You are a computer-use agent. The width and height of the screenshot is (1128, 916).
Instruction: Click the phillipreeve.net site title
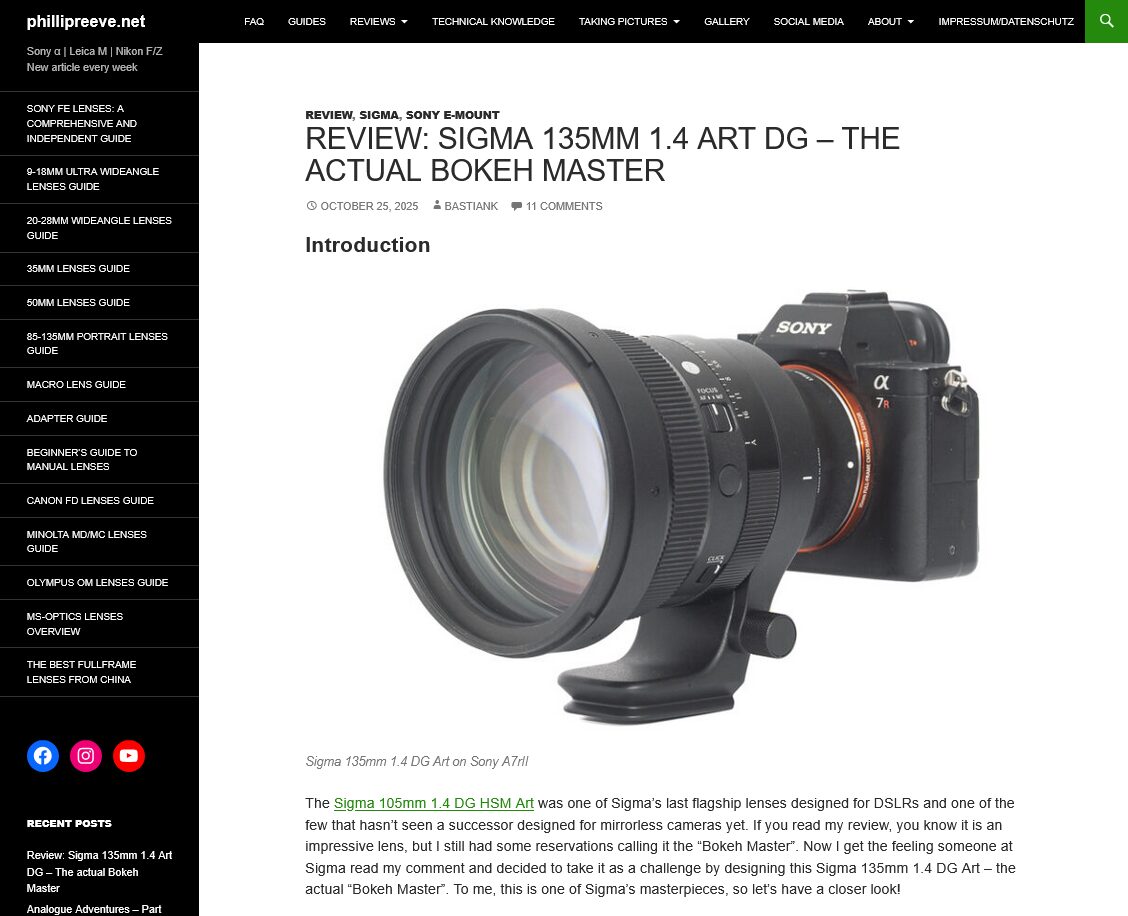86,21
